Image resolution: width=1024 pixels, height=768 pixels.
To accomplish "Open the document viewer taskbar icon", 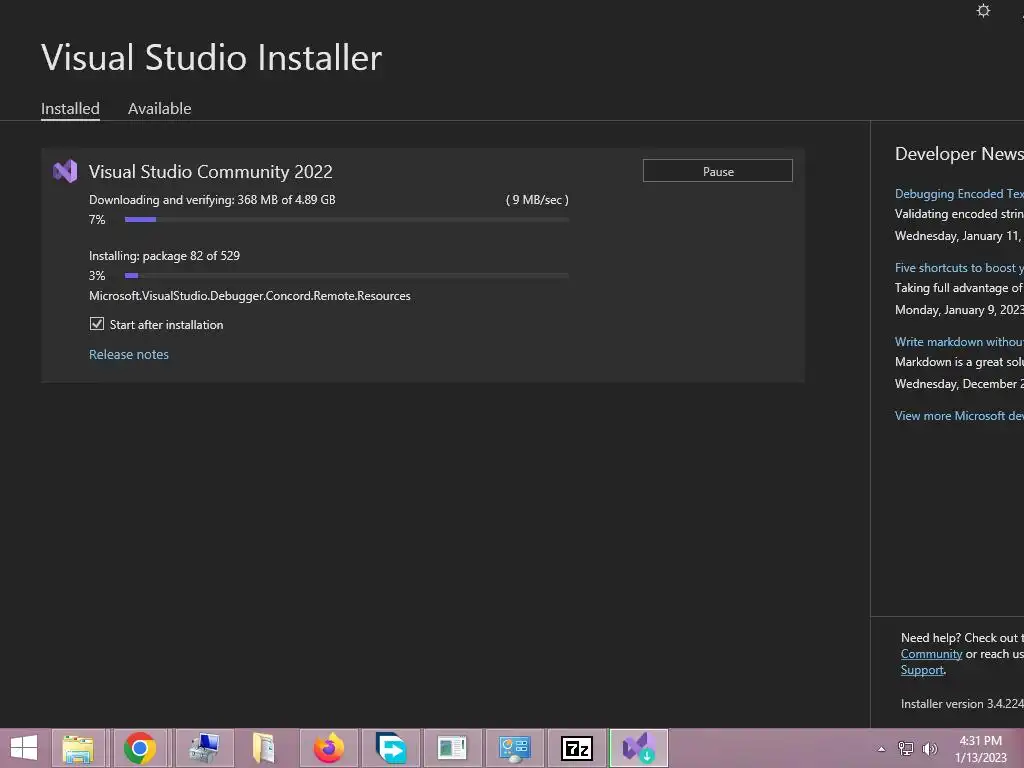I will click(x=452, y=748).
